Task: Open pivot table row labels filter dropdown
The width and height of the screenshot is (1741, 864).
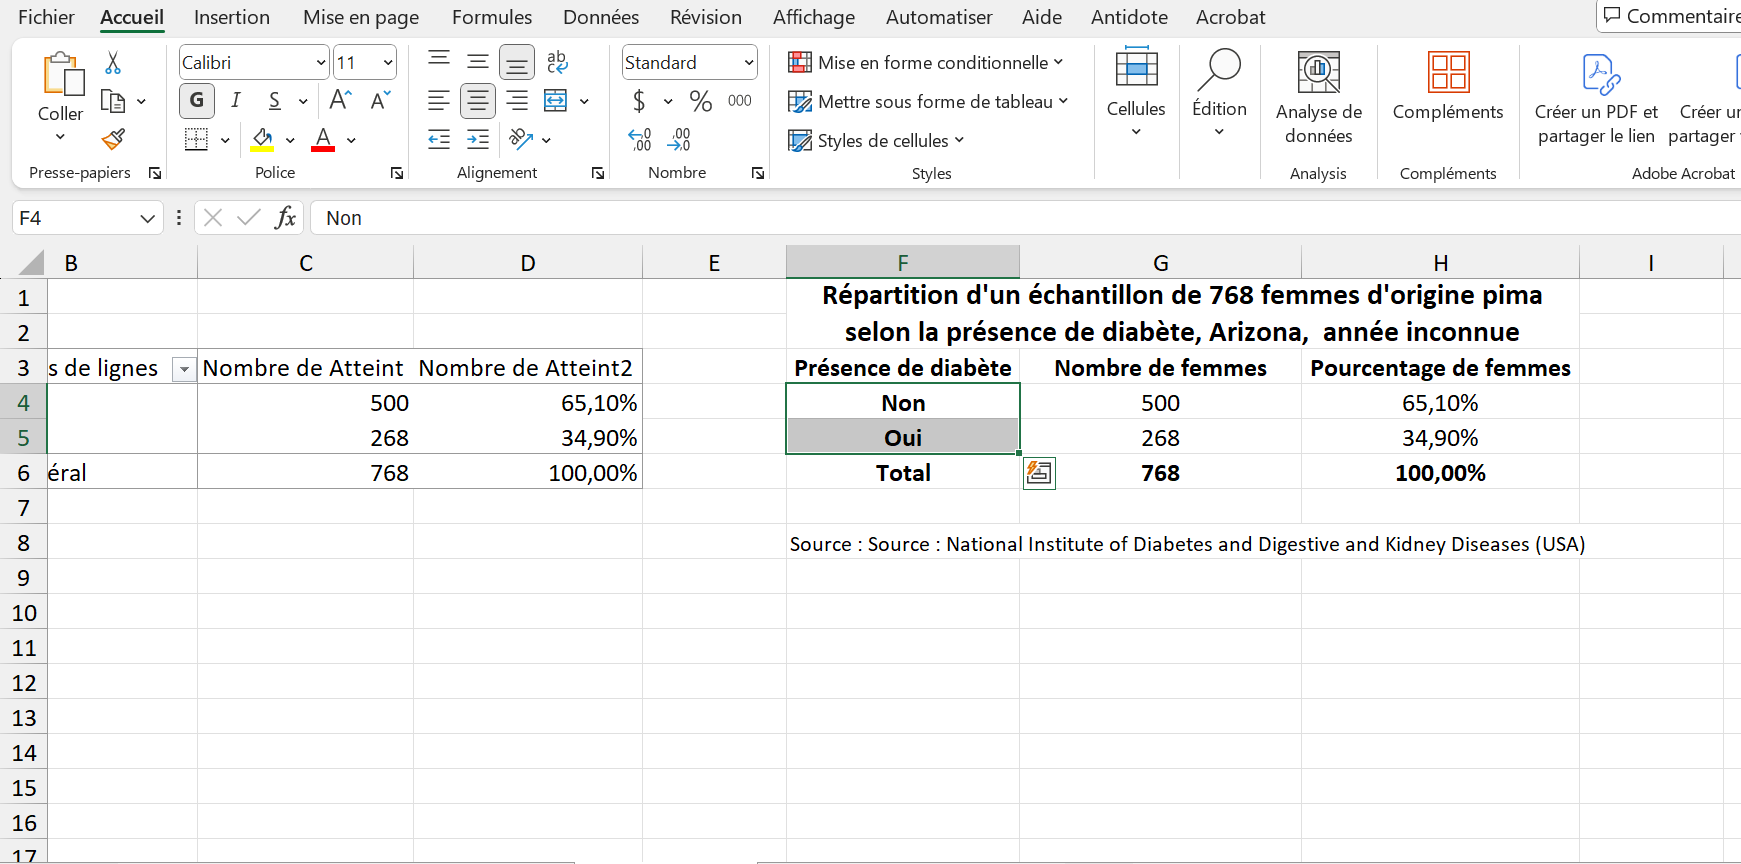Action: click(x=184, y=370)
